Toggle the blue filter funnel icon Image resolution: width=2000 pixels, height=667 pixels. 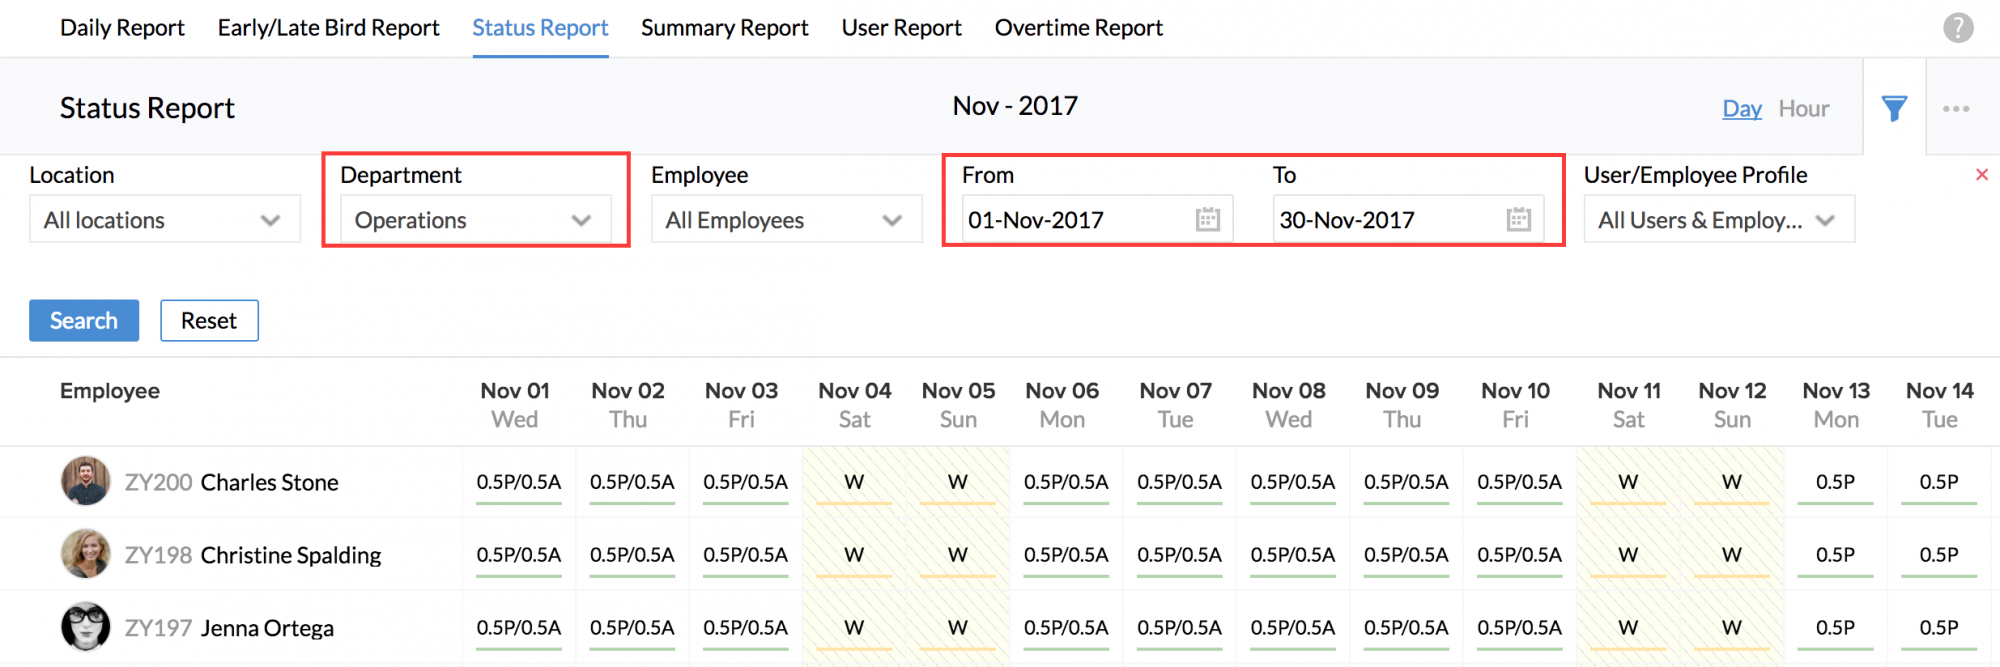pos(1894,108)
